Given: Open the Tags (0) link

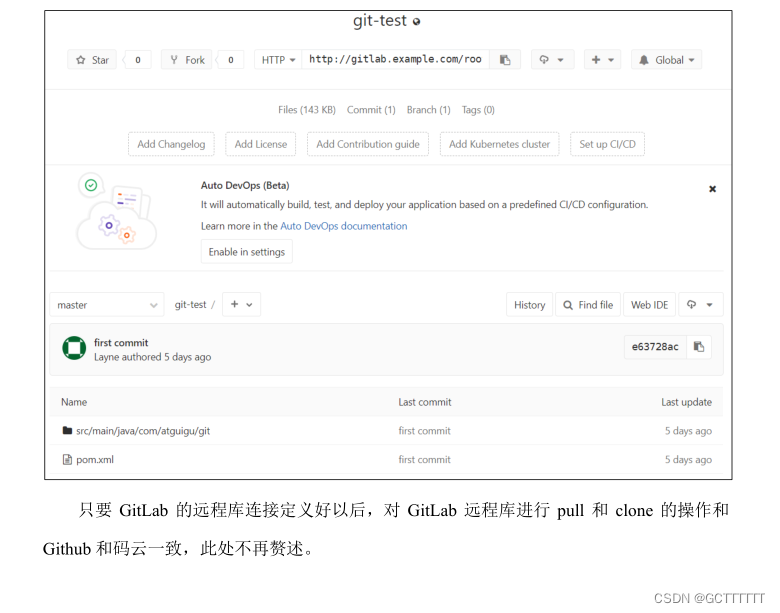Looking at the screenshot, I should tap(478, 110).
